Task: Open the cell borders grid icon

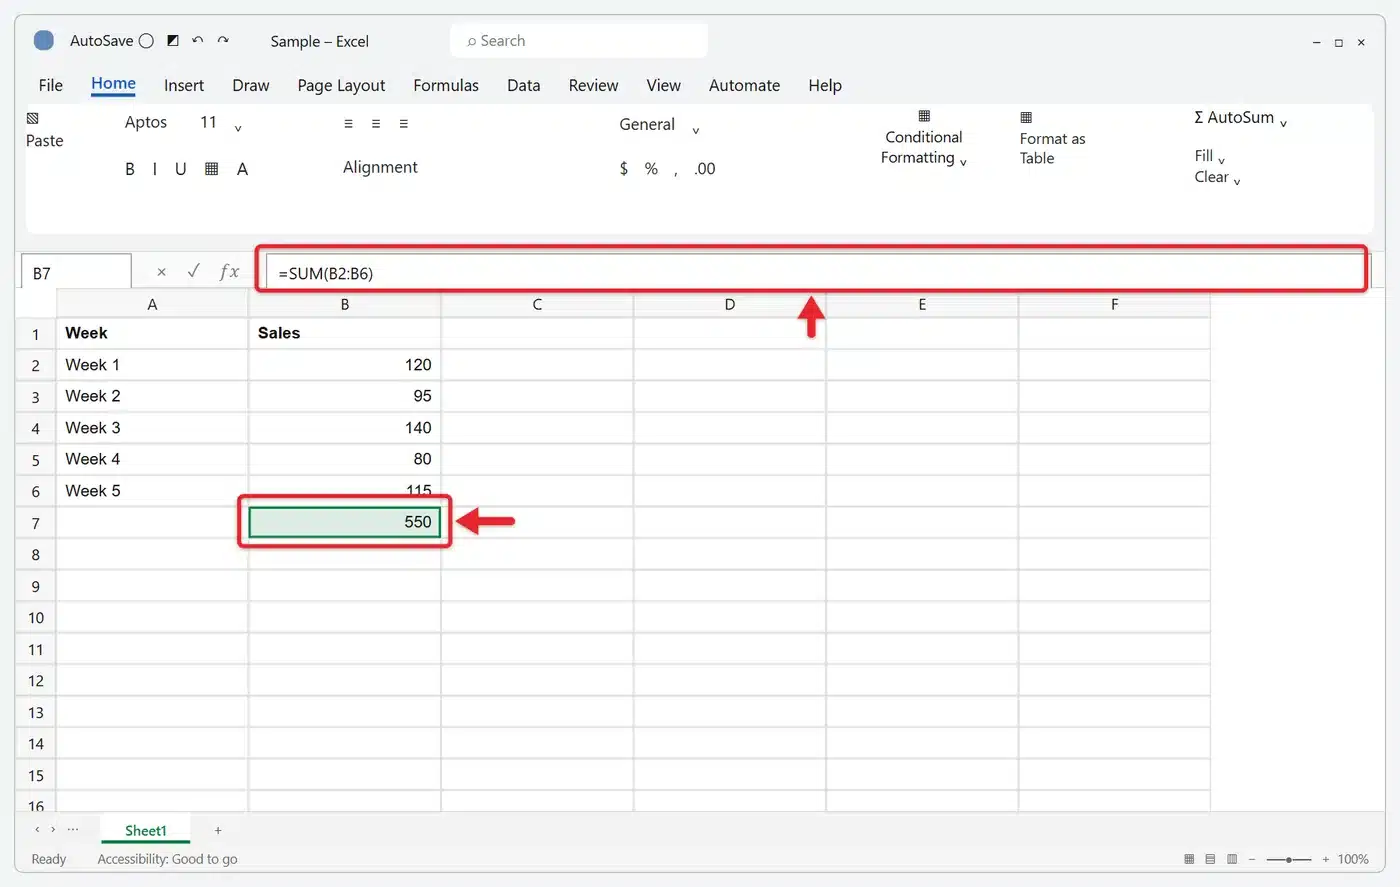Action: pos(211,169)
